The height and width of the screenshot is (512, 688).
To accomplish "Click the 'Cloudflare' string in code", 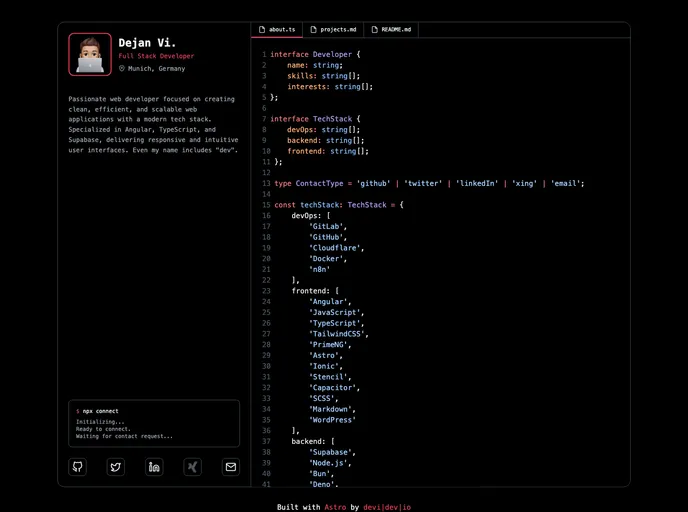I will pos(337,248).
